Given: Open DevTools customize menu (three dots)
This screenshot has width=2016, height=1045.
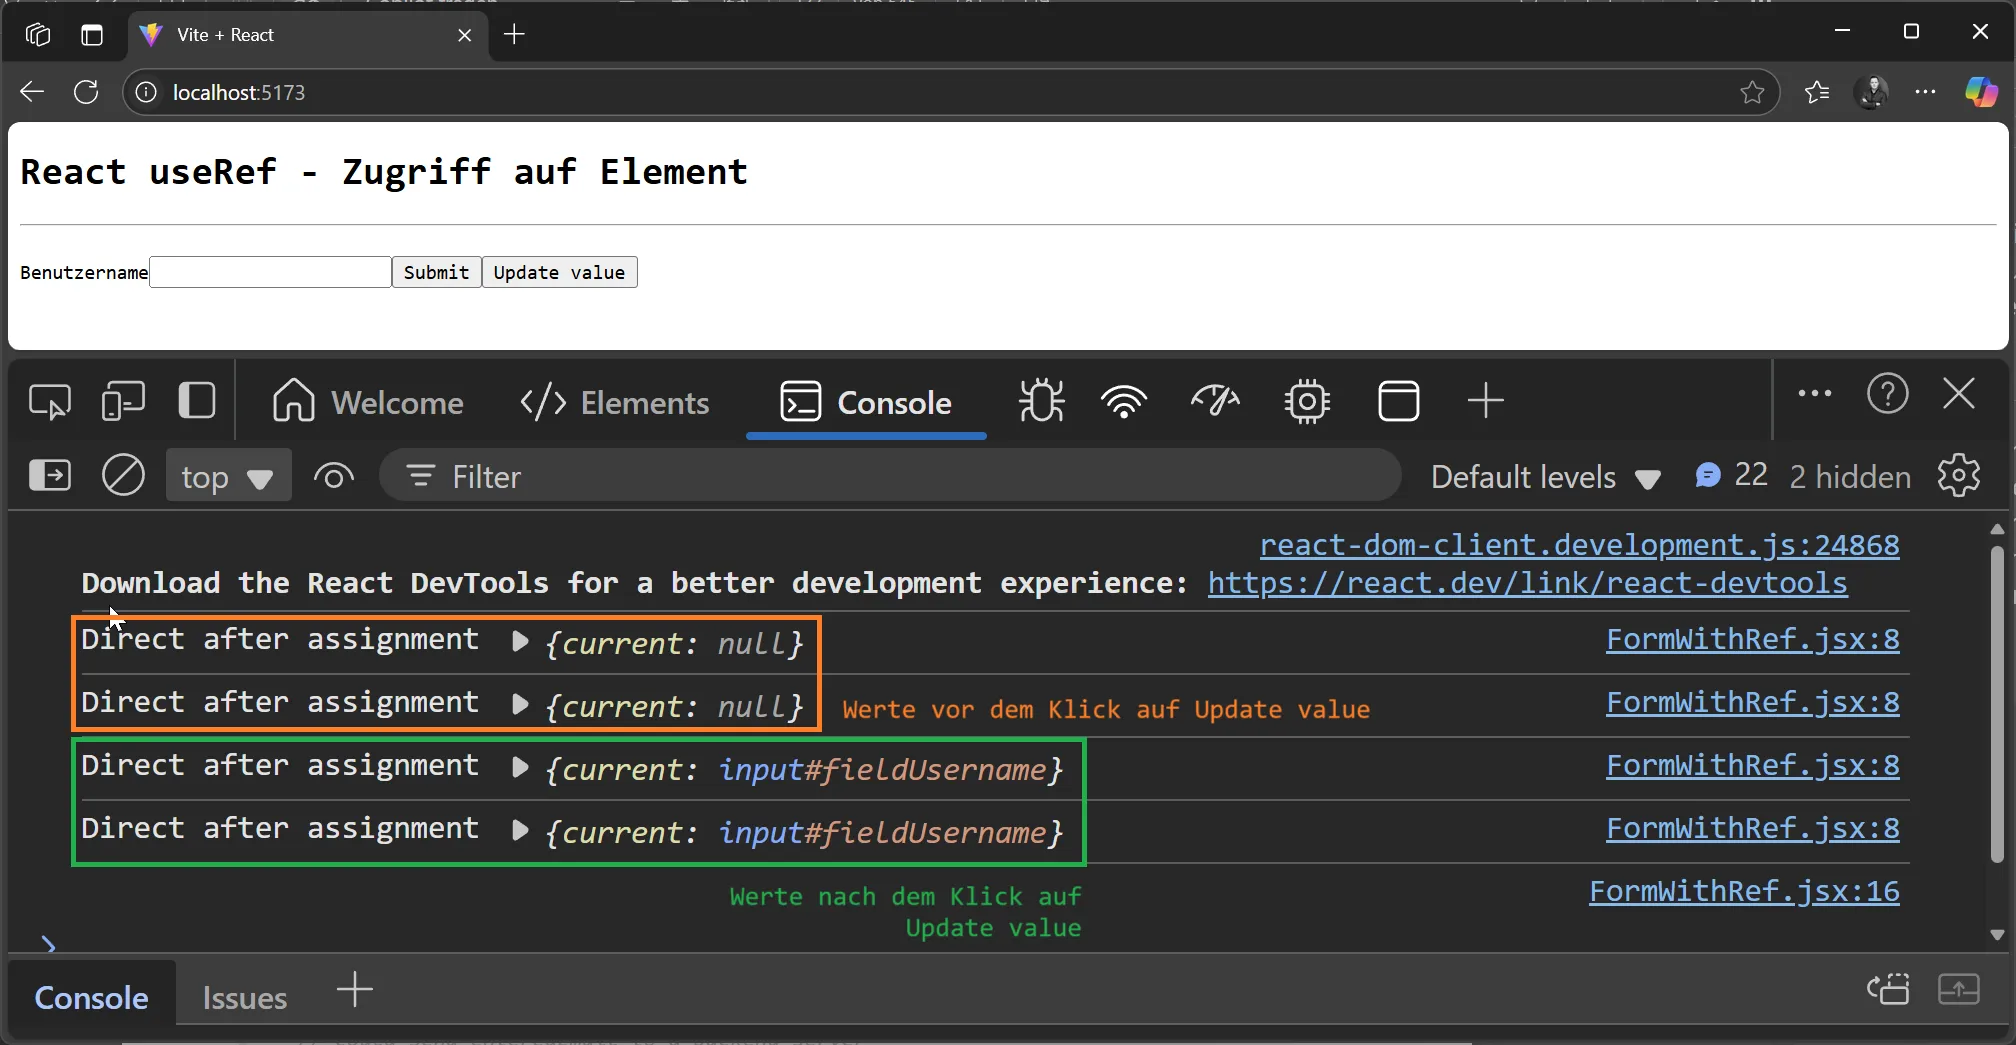Looking at the screenshot, I should click(x=1814, y=394).
